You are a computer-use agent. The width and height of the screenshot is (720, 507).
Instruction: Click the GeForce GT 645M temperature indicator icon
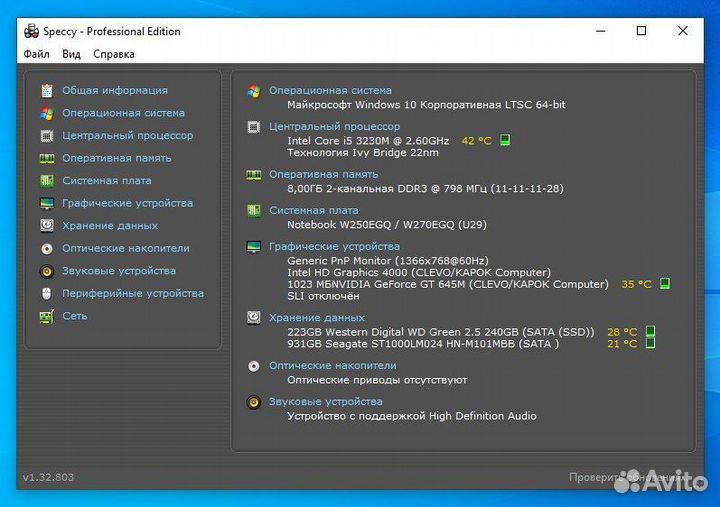(664, 283)
